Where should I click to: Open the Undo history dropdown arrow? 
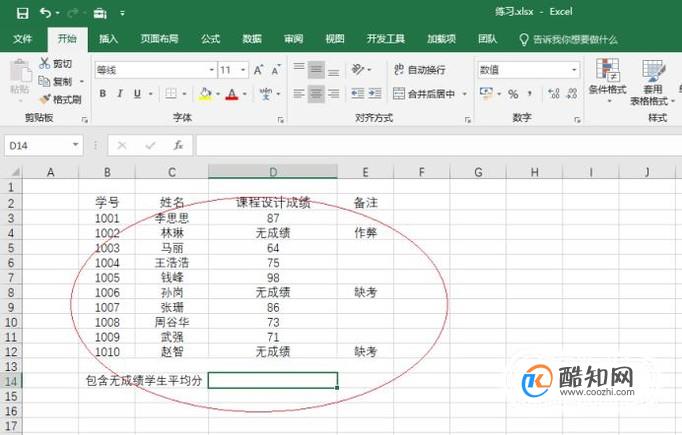coord(58,13)
